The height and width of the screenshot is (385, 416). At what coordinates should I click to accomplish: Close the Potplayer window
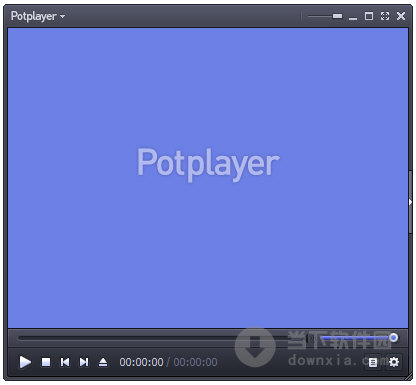pos(401,16)
